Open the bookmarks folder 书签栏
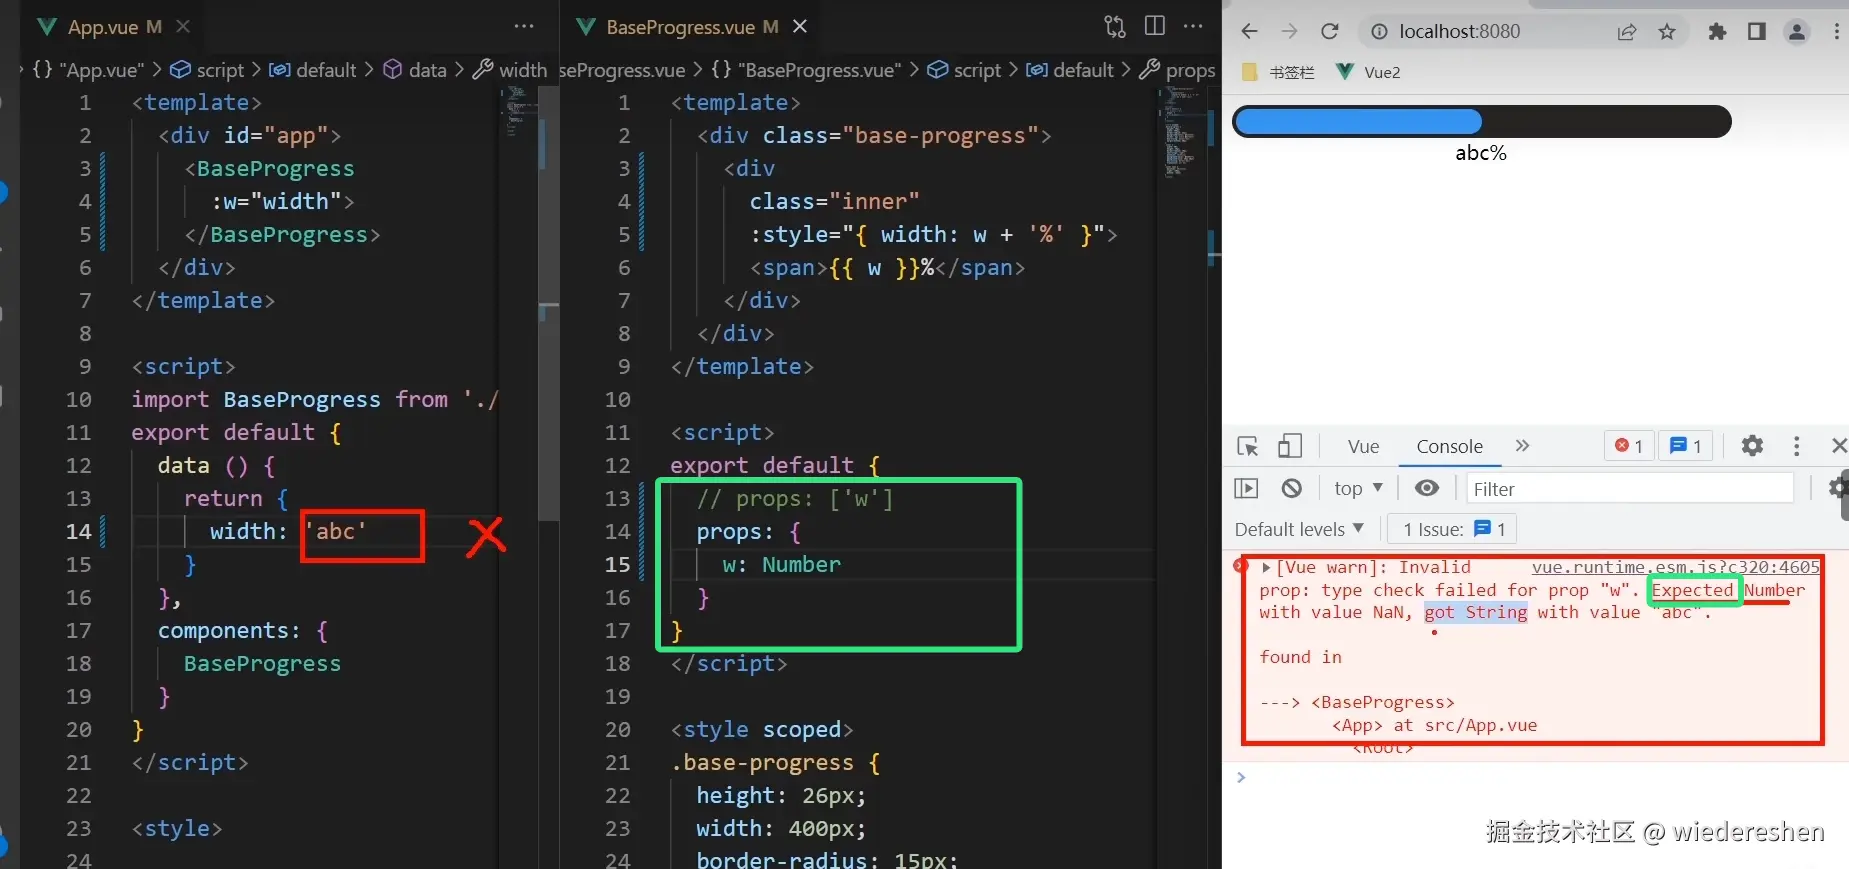 pos(1278,72)
